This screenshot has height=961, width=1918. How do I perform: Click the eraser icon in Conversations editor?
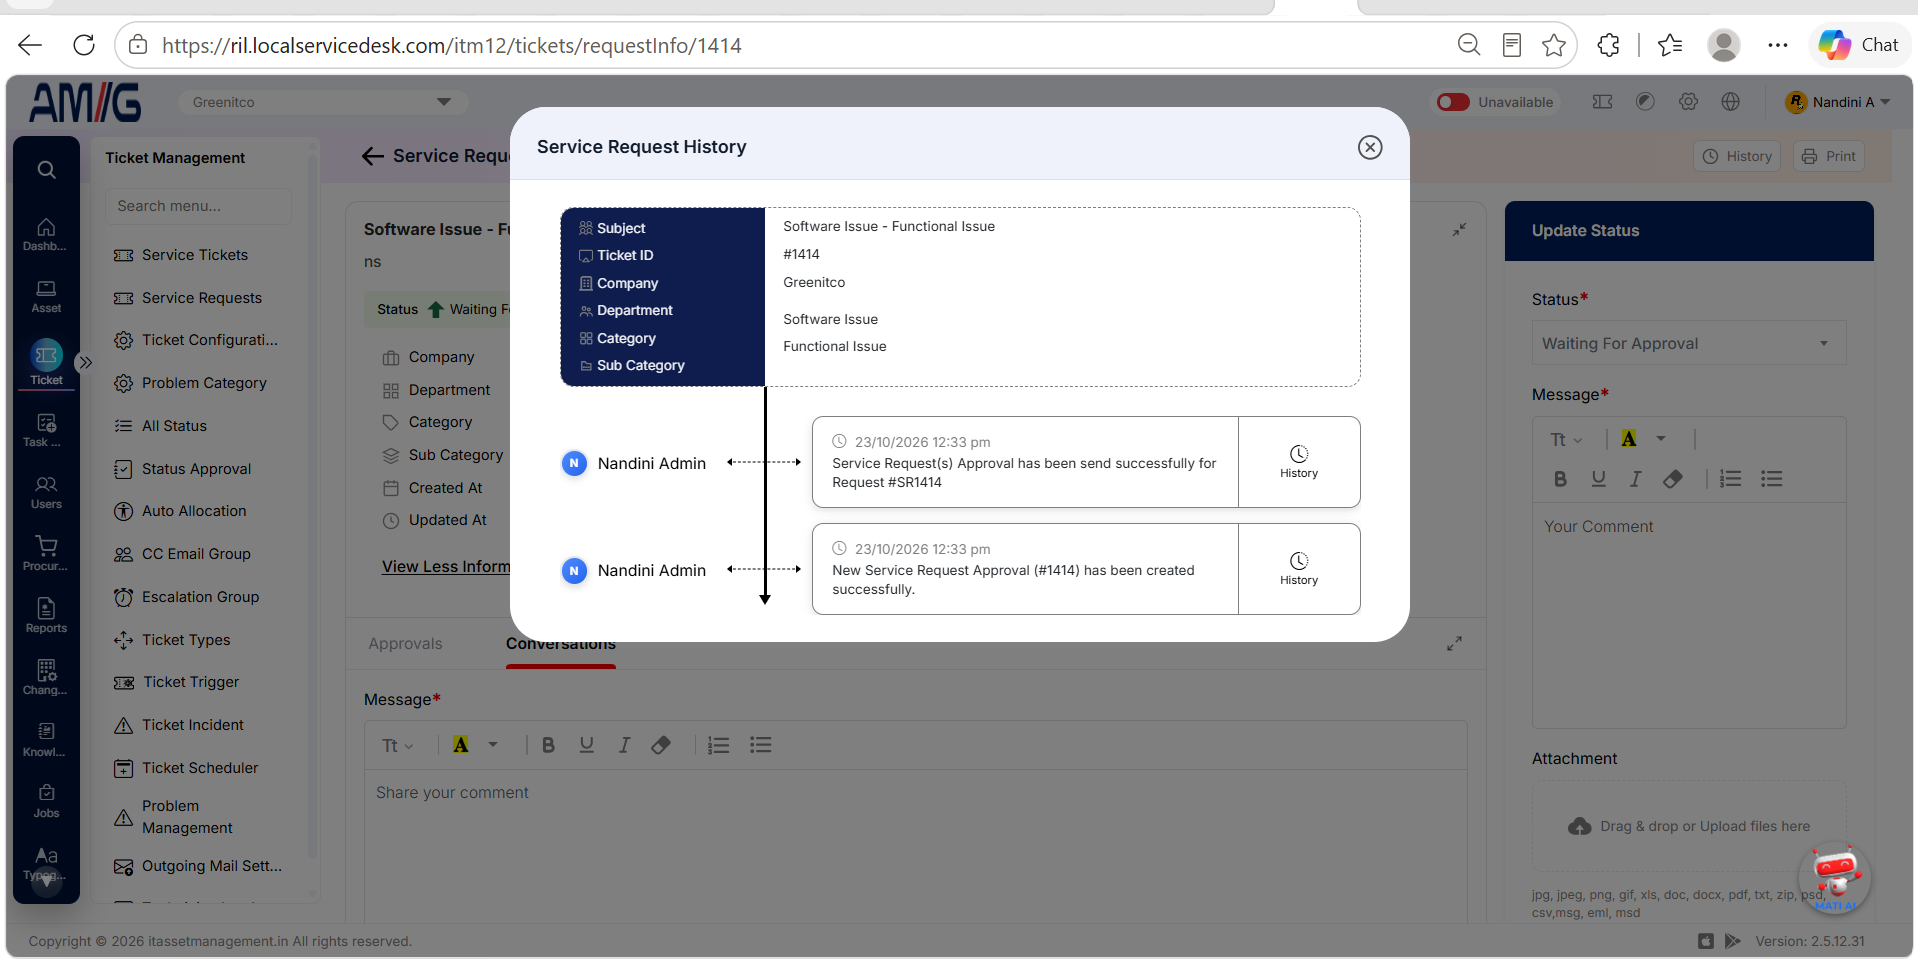pyautogui.click(x=661, y=745)
